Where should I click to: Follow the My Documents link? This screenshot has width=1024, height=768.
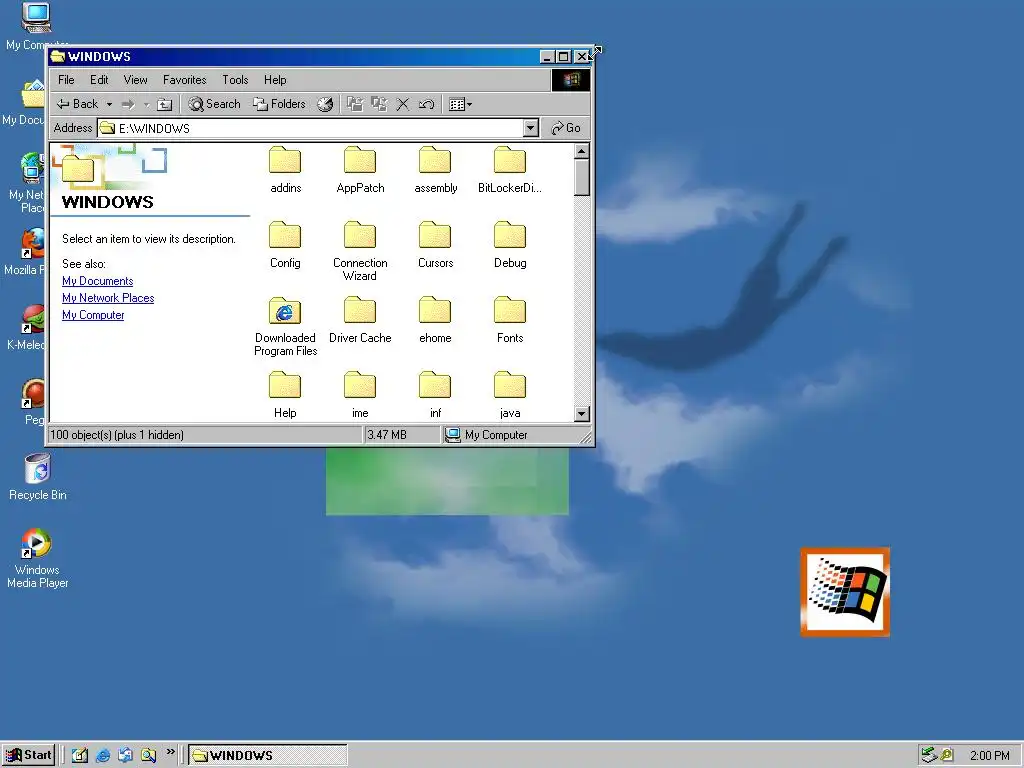(x=97, y=281)
